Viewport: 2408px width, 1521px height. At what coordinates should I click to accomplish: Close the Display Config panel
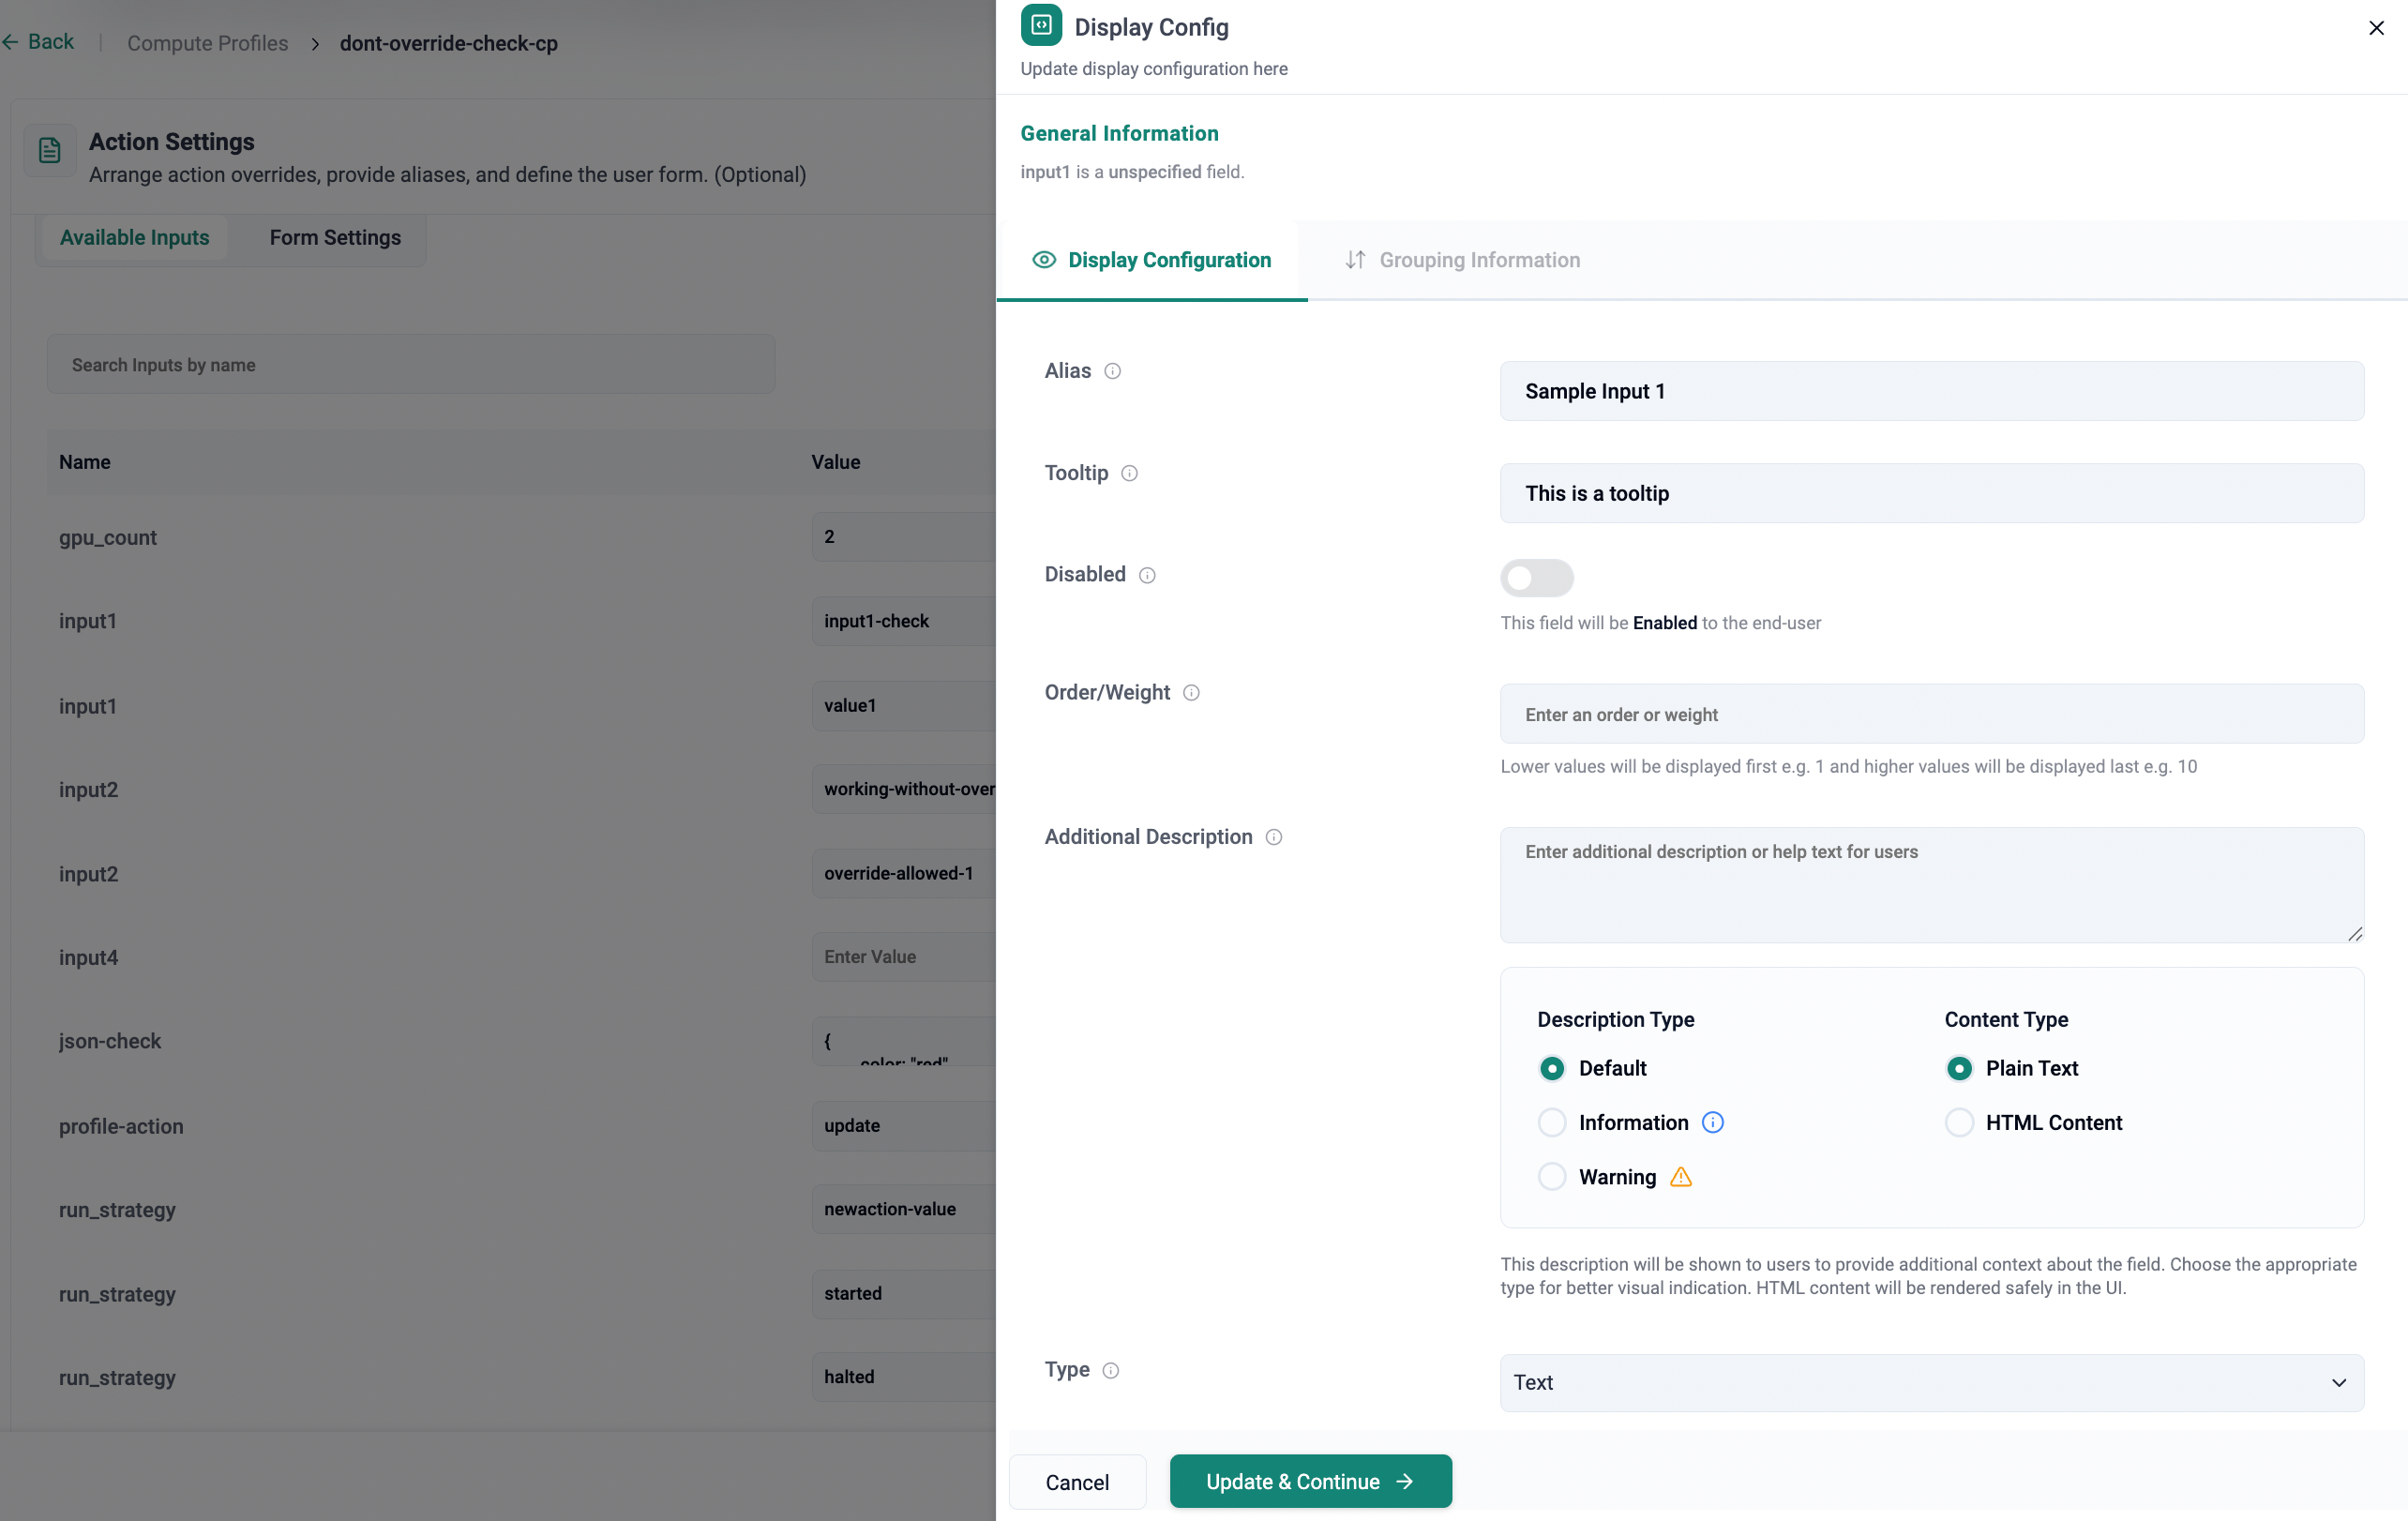coord(2376,28)
